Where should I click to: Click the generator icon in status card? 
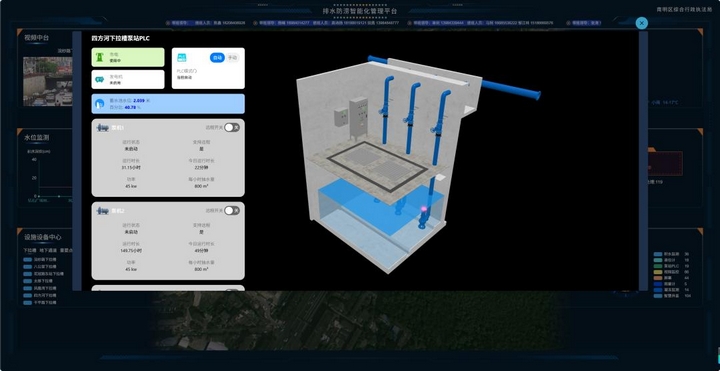(x=99, y=79)
